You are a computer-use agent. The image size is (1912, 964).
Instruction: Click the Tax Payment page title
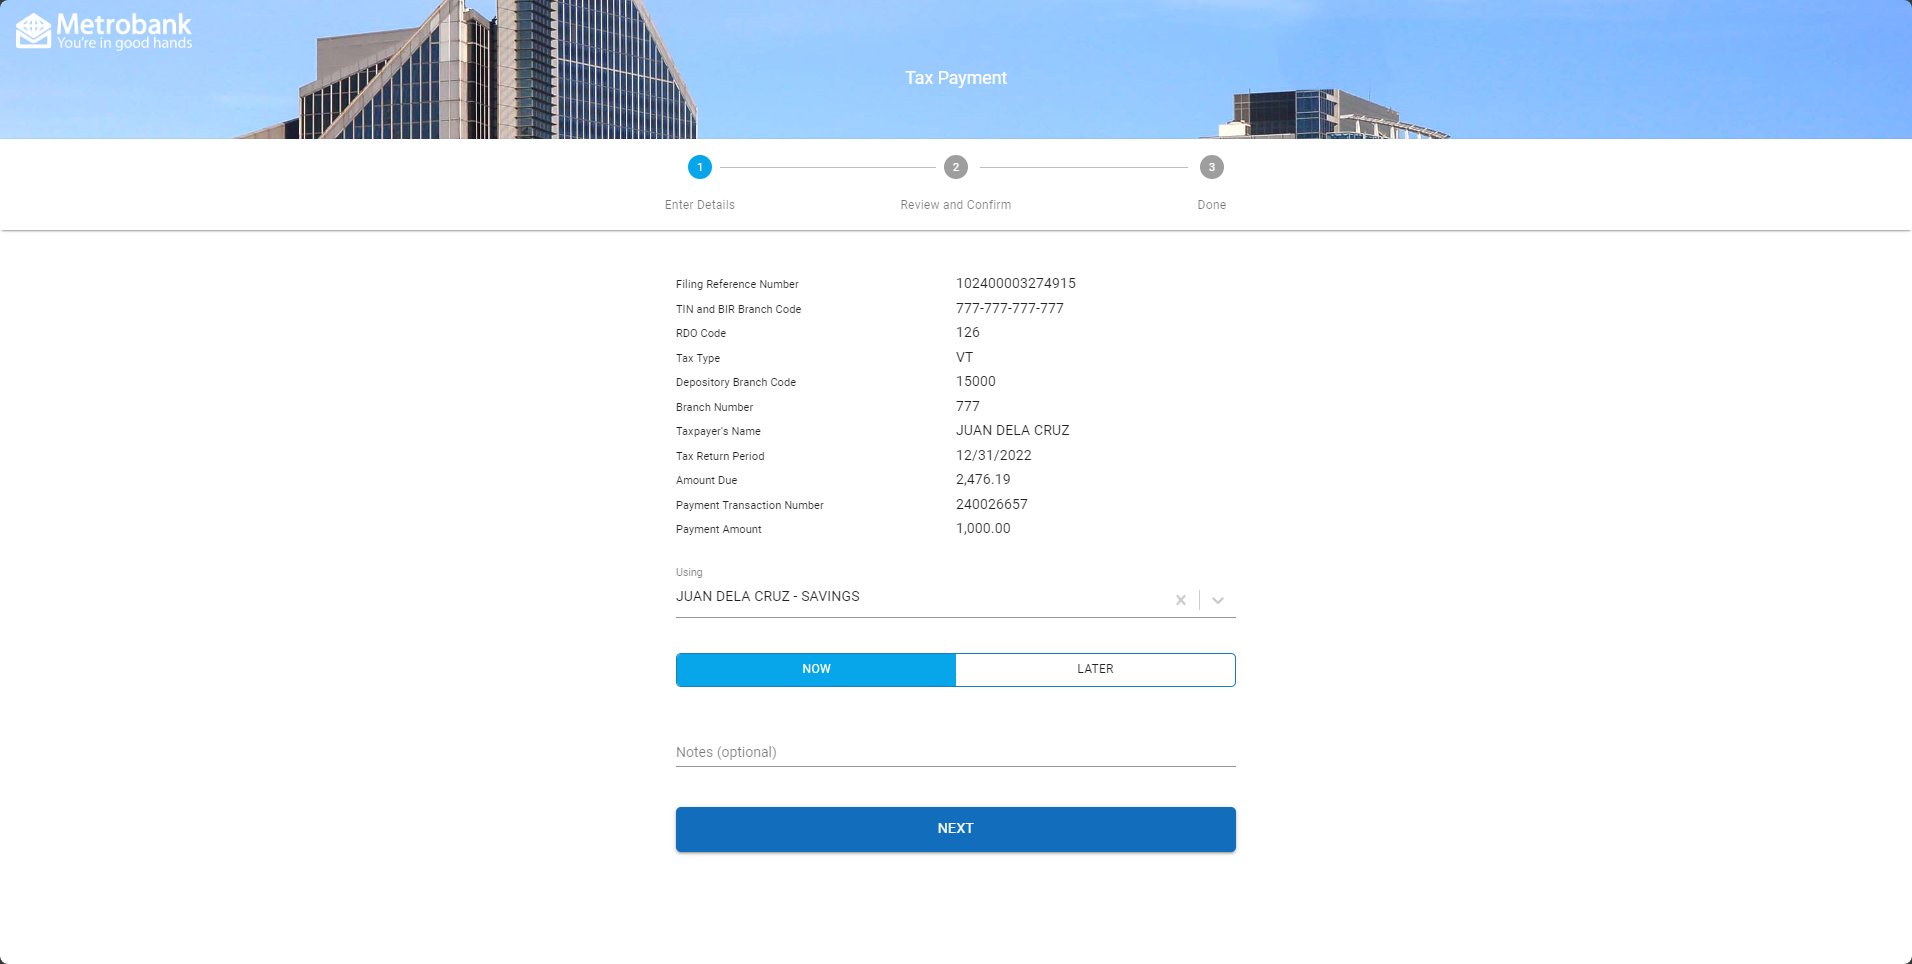956,78
